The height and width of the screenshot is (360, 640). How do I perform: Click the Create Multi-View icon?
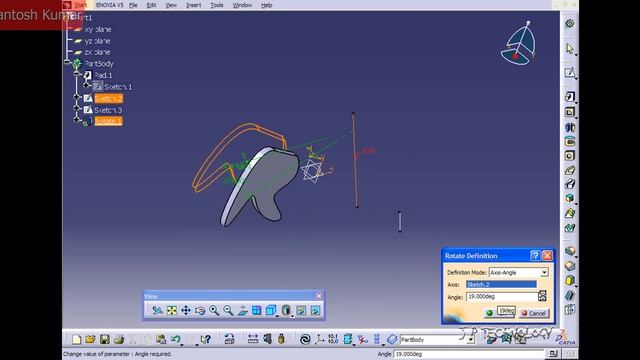point(256,311)
